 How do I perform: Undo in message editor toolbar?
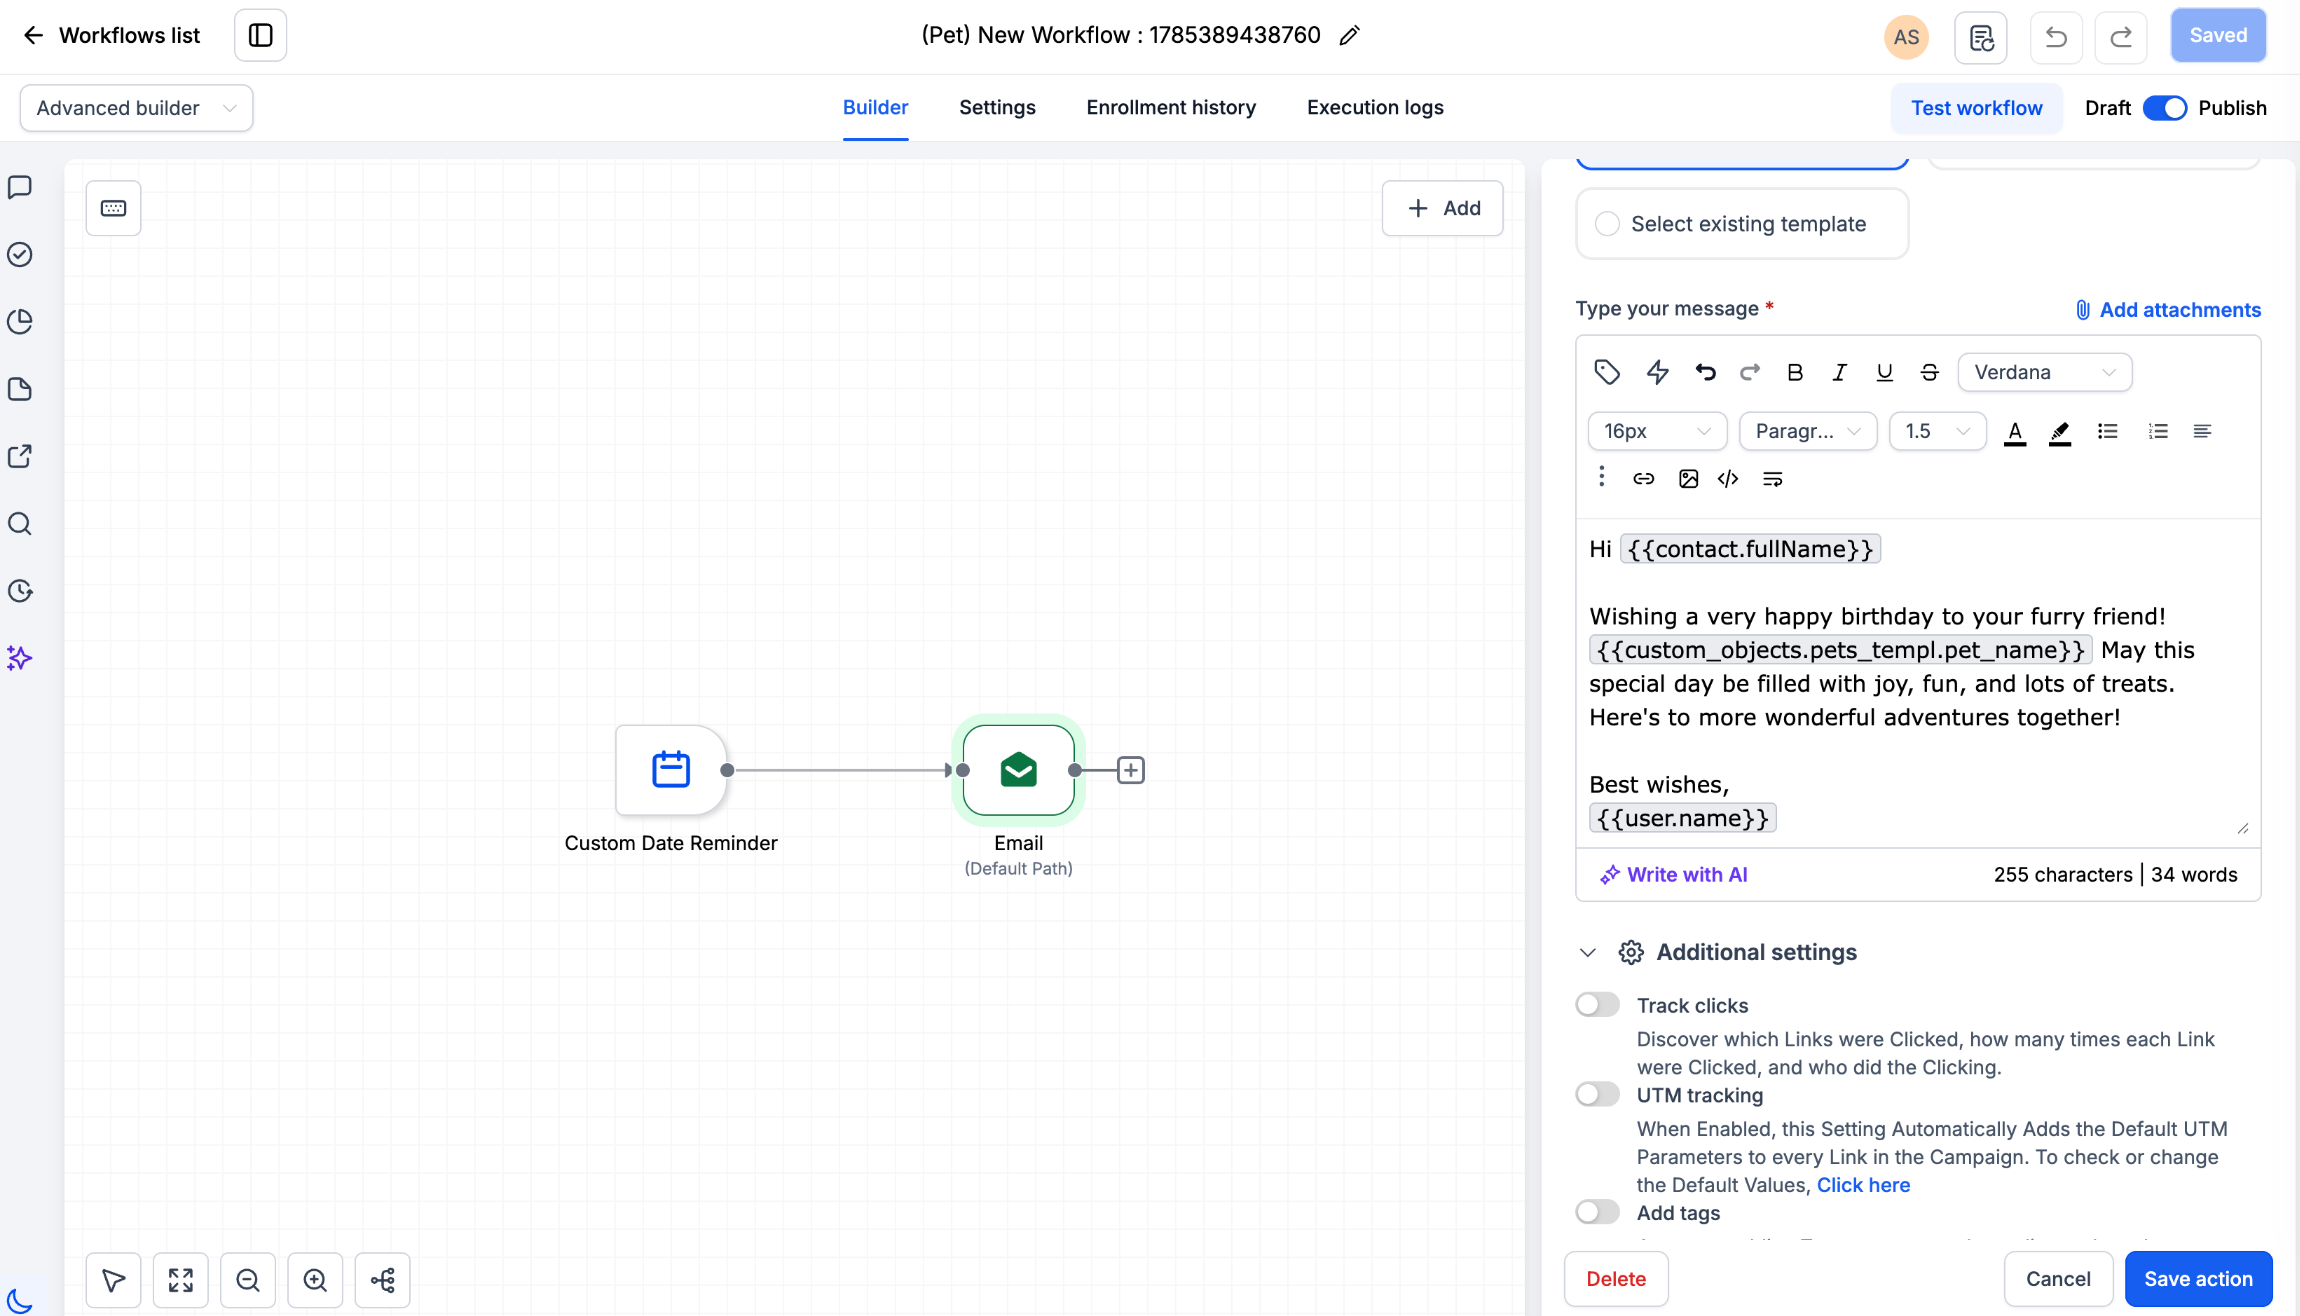1705,372
